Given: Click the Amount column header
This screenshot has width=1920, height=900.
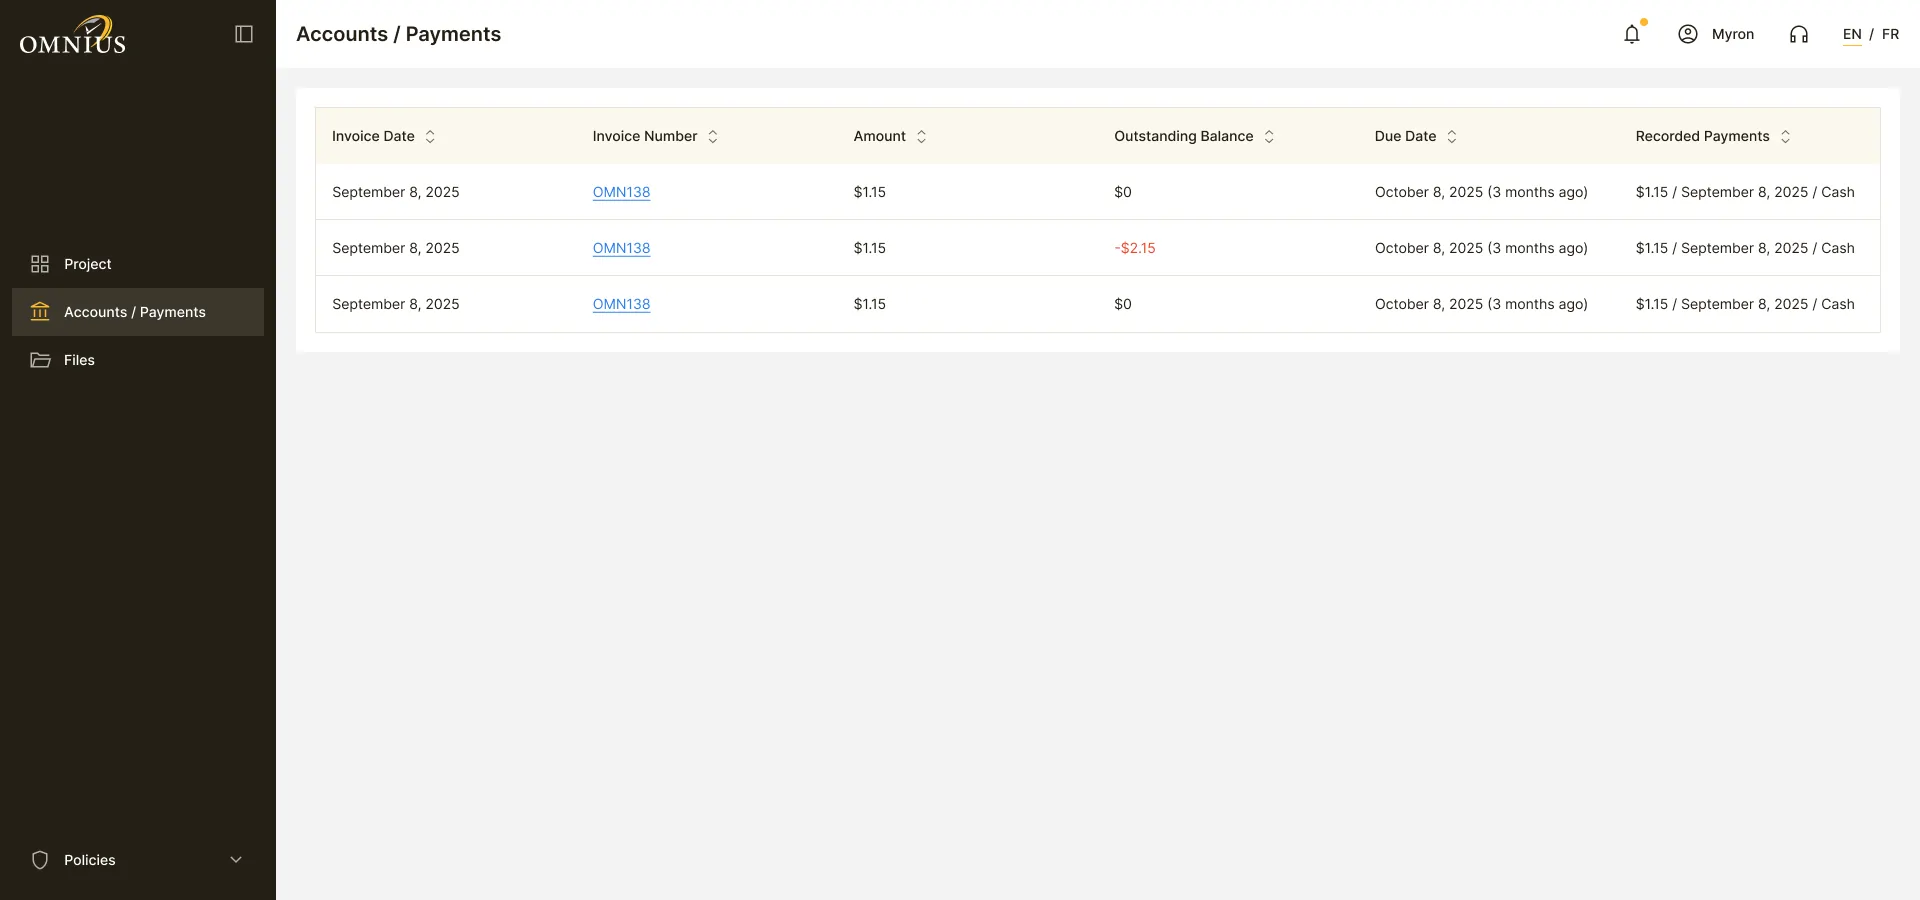Looking at the screenshot, I should pos(880,136).
